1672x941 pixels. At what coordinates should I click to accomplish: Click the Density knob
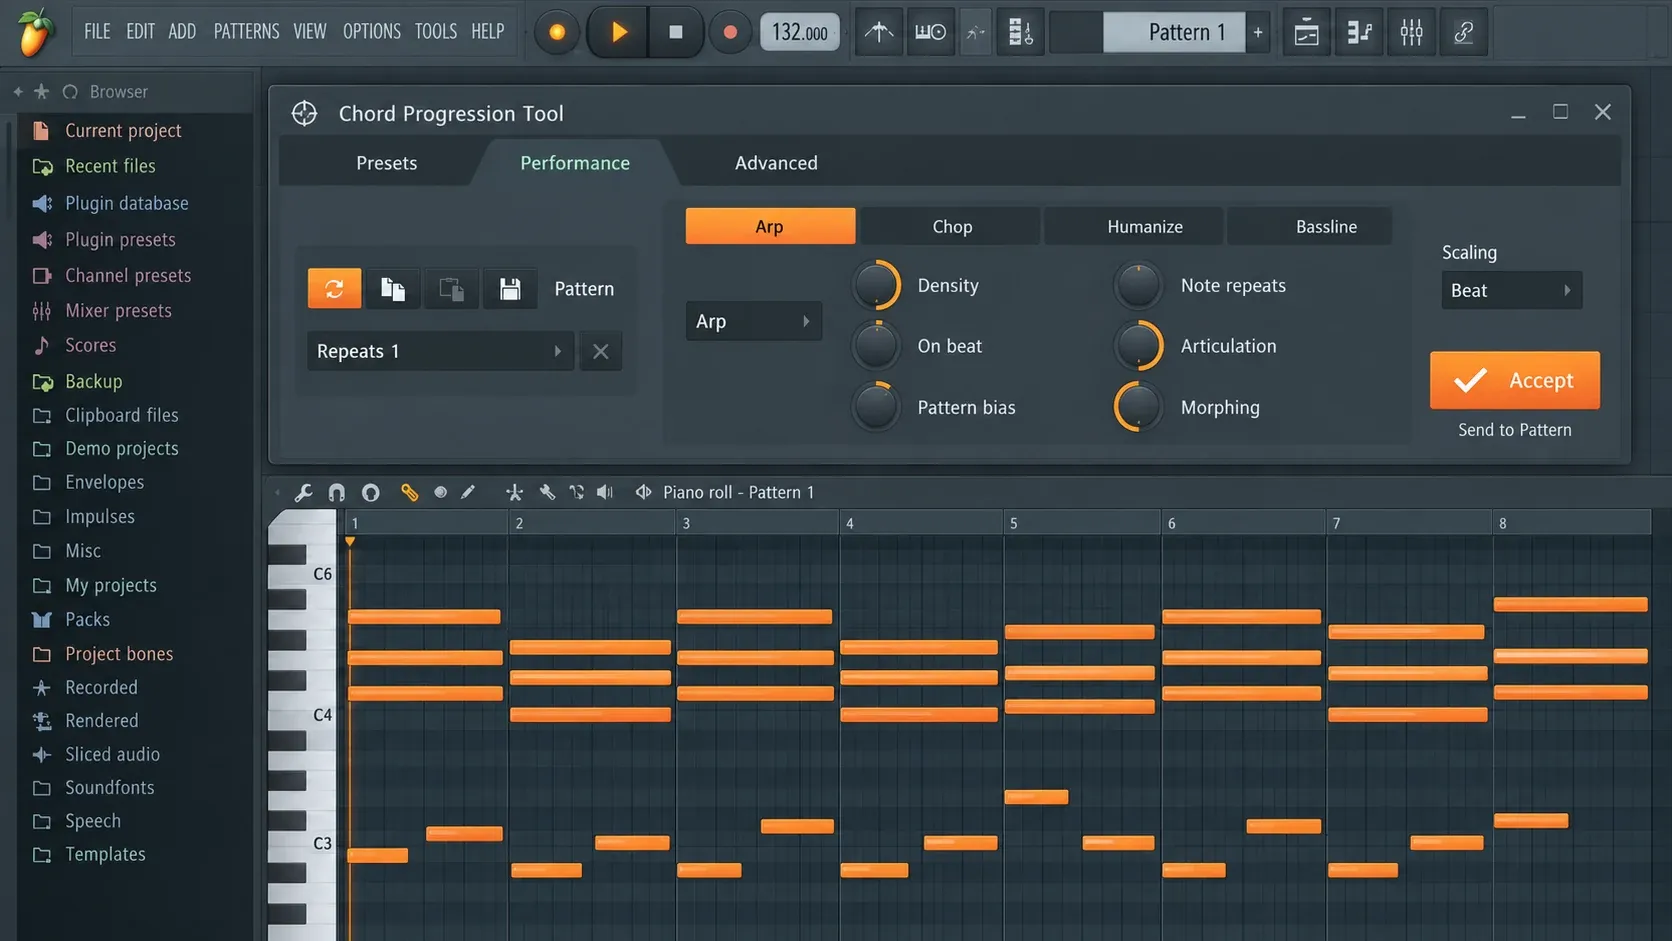[x=876, y=286]
